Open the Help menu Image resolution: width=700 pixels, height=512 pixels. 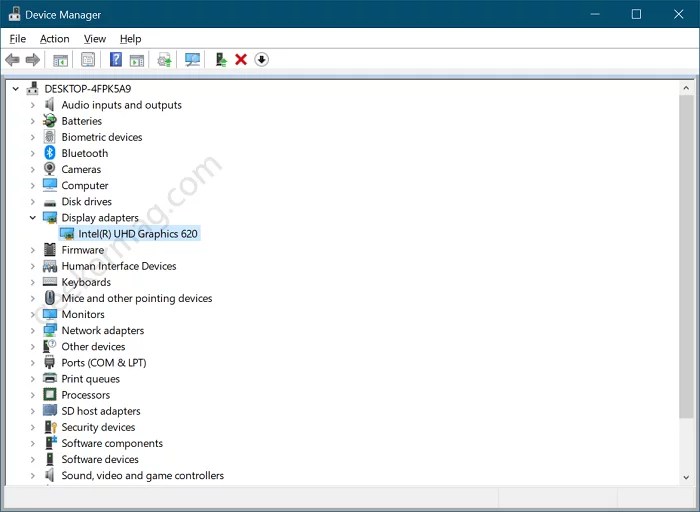click(130, 39)
